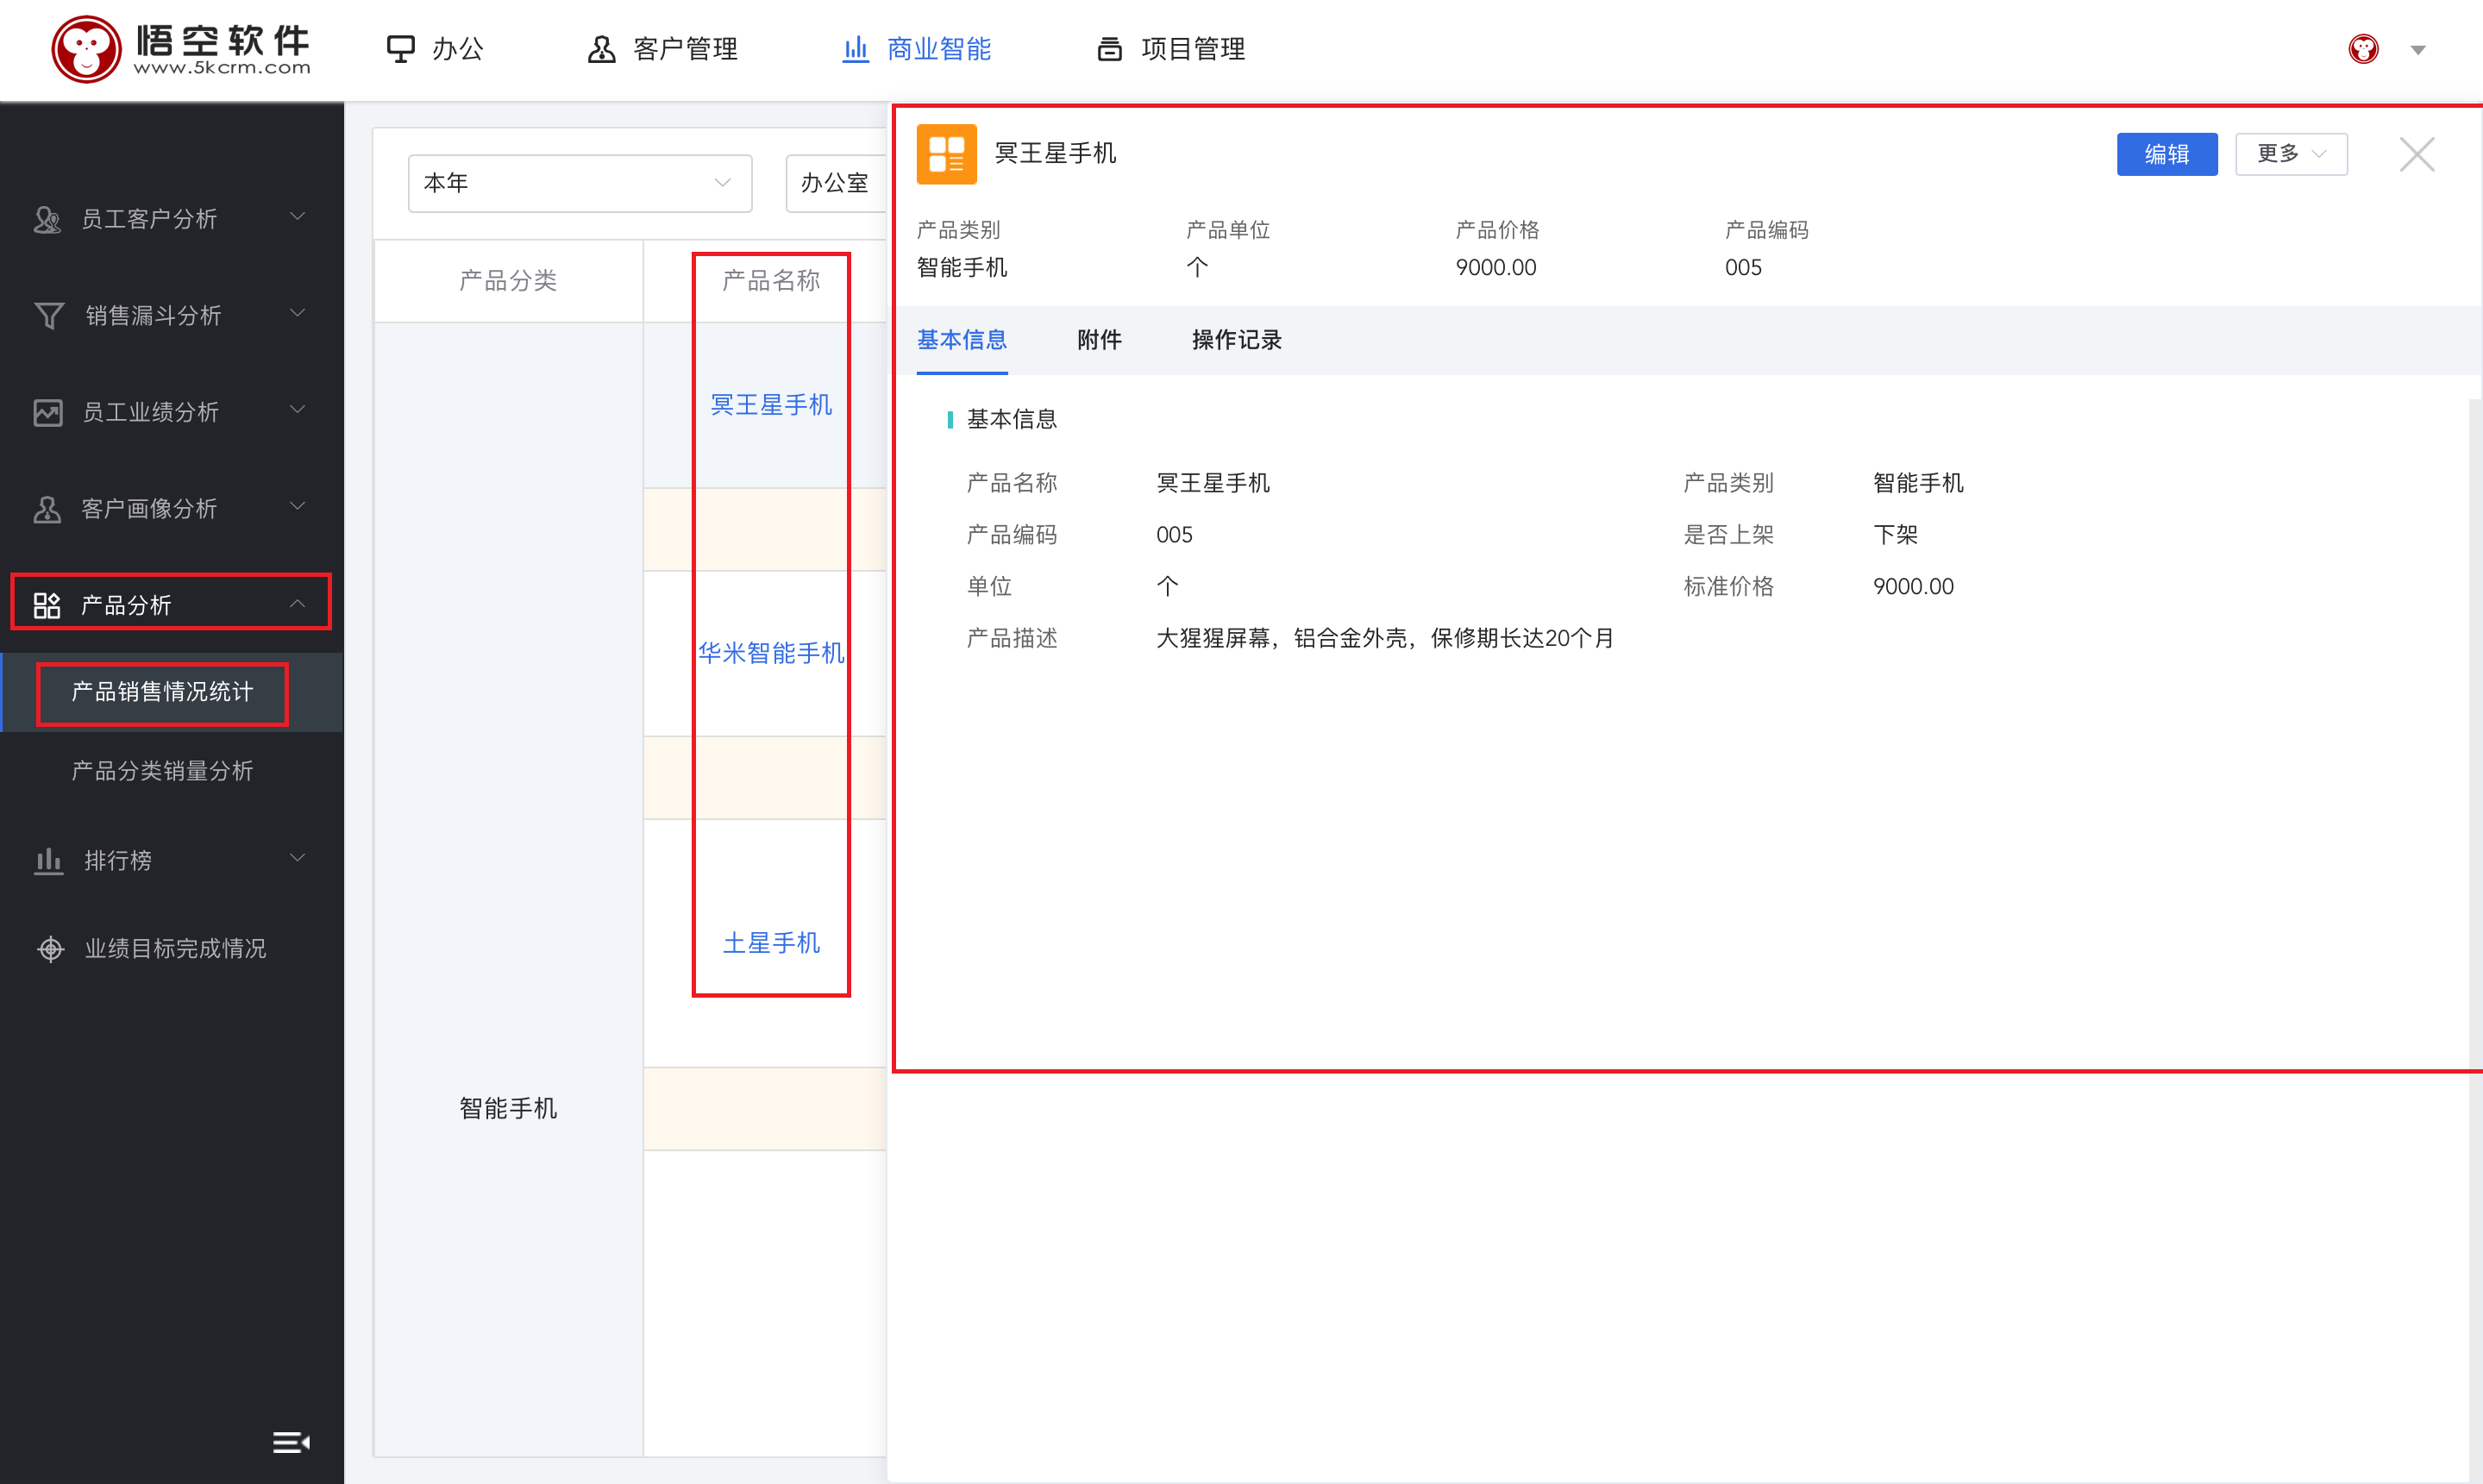Click the 下架 shelf status value

pyautogui.click(x=1896, y=535)
